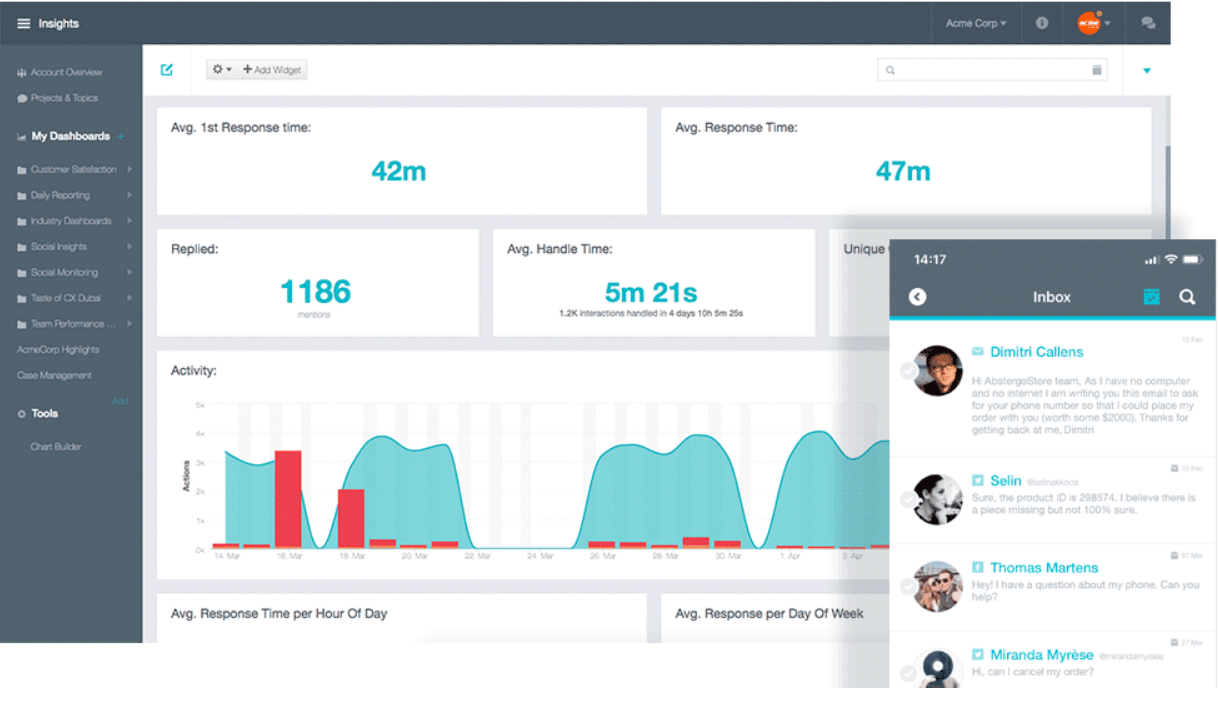This screenshot has width=1218, height=711.
Task: Open the dashboard edit icon near top left
Action: tap(167, 70)
